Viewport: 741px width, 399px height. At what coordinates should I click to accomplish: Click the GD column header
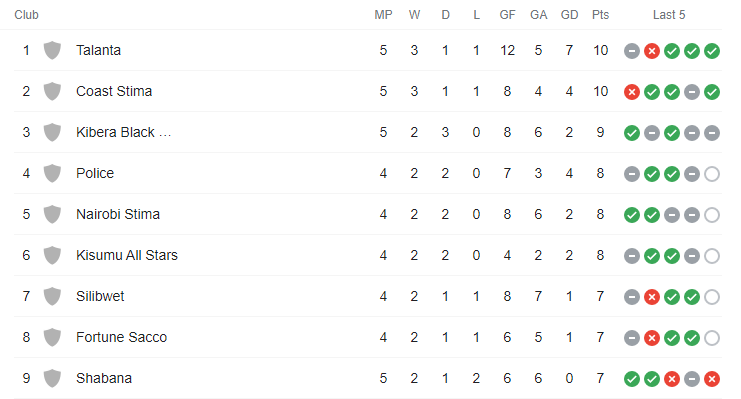coord(569,15)
